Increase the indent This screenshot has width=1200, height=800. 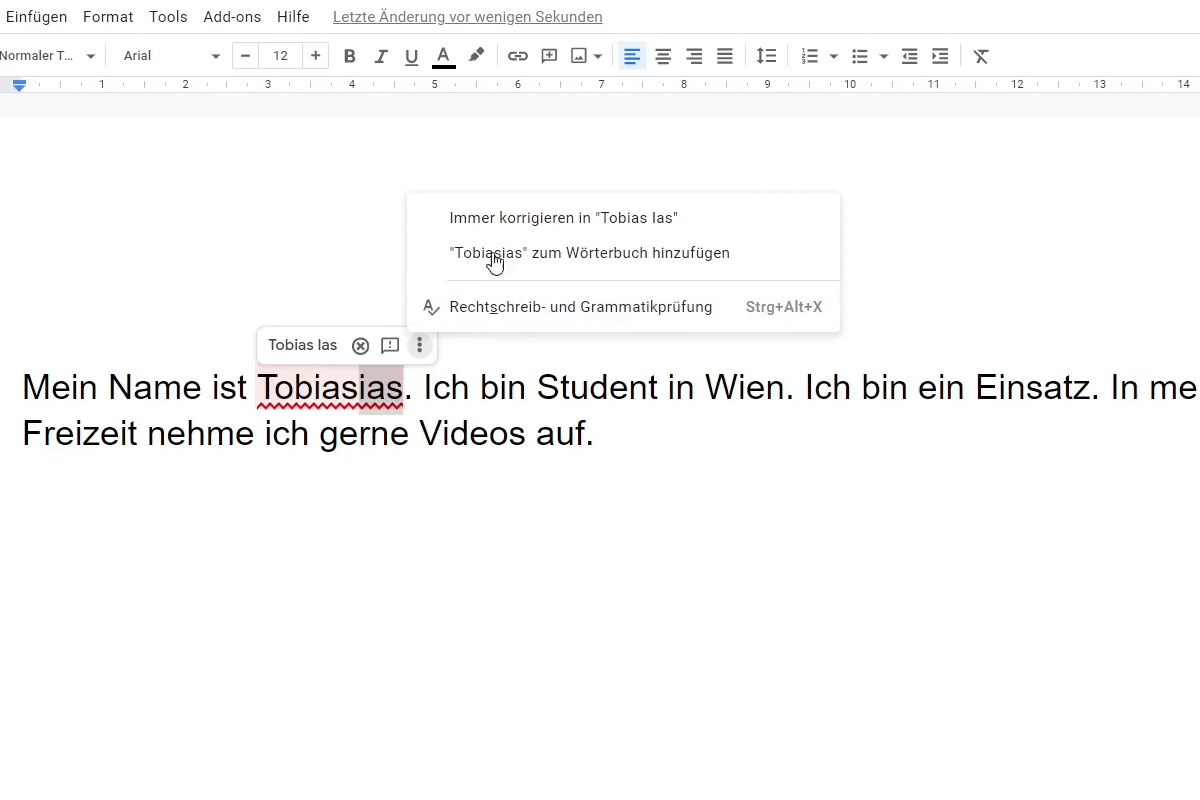[x=940, y=56]
